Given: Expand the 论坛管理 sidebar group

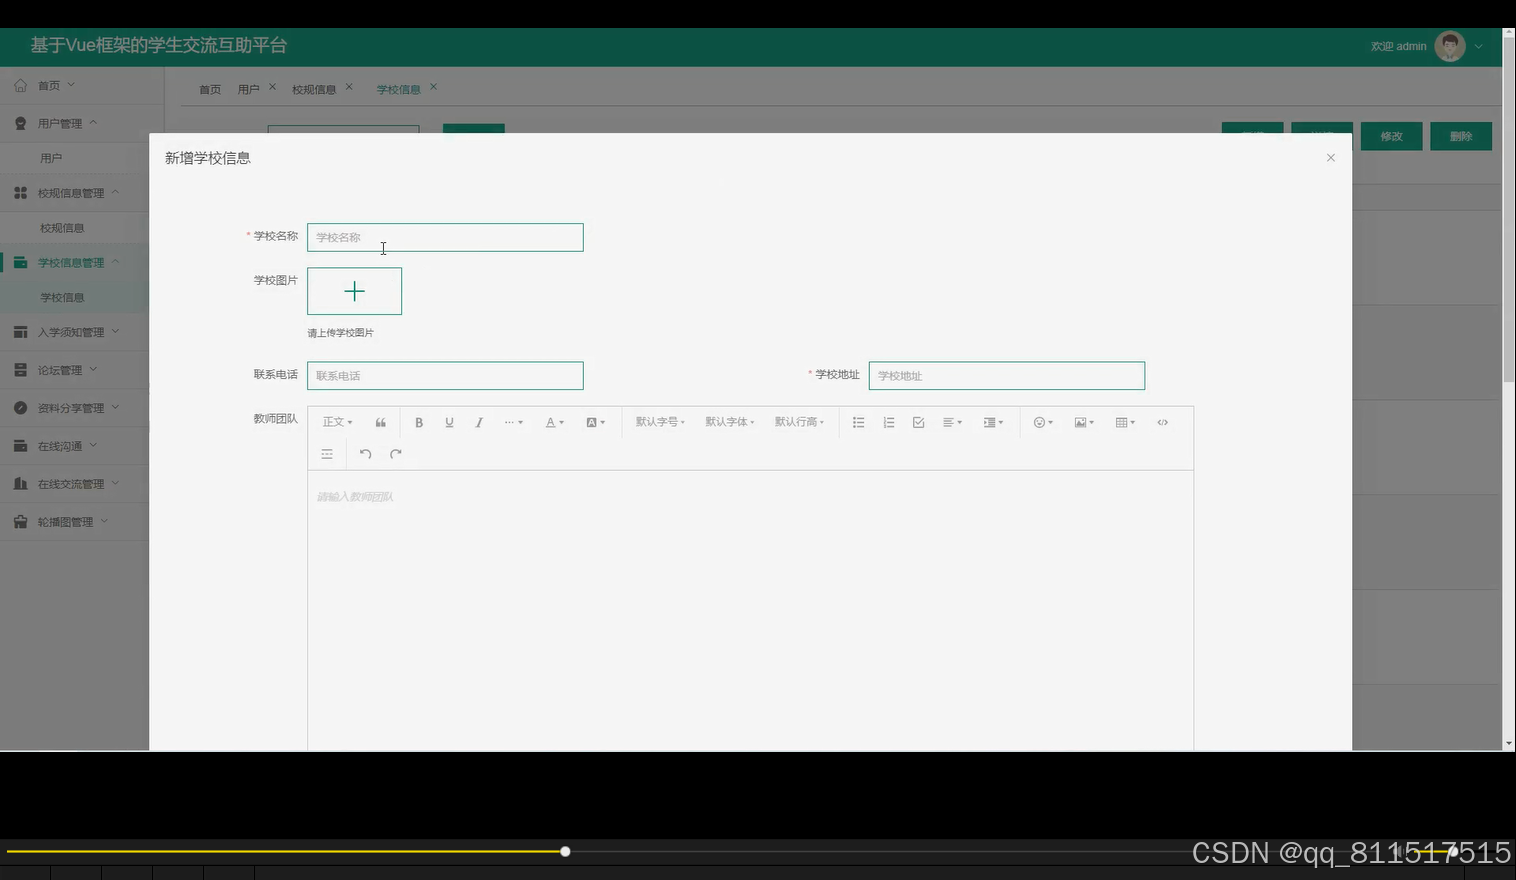Looking at the screenshot, I should [x=93, y=369].
